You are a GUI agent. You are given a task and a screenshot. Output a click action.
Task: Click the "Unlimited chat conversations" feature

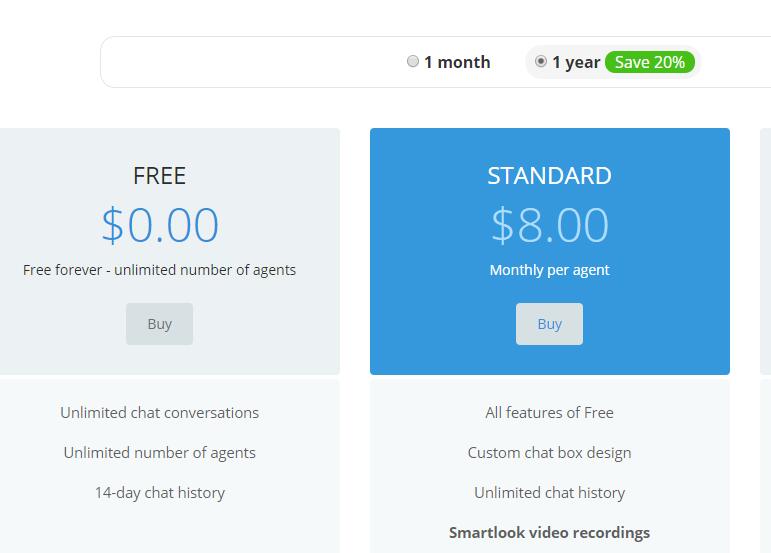(x=159, y=413)
